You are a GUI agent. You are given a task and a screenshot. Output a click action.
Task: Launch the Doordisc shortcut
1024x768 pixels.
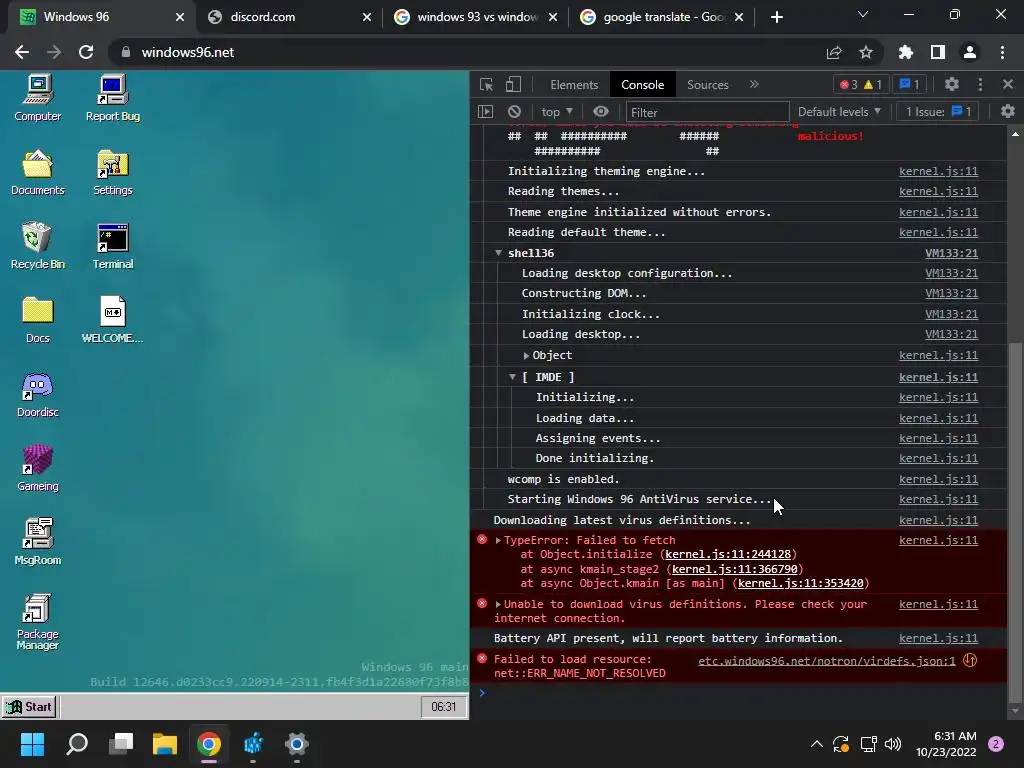click(x=37, y=394)
